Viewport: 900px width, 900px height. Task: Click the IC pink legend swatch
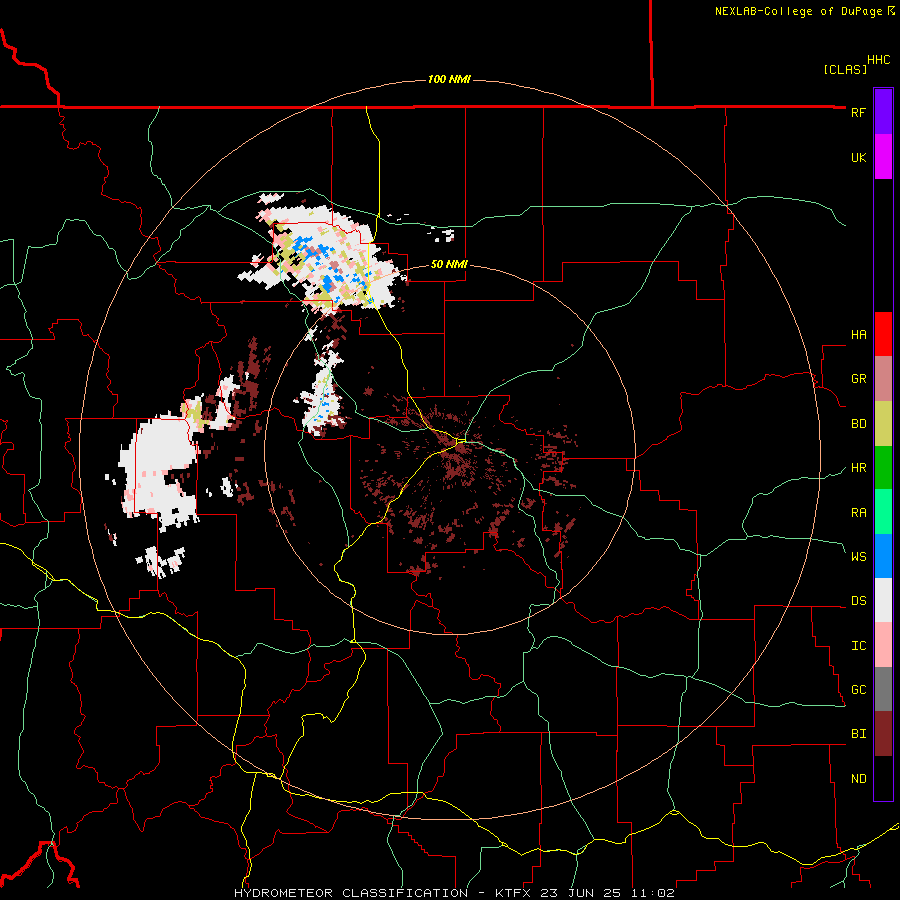(x=883, y=645)
